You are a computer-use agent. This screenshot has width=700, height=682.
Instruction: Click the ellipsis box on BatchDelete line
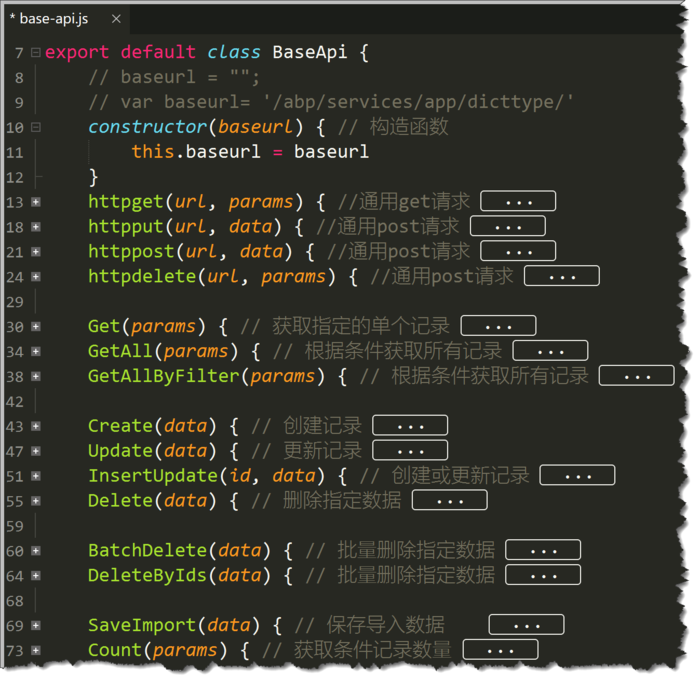pyautogui.click(x=543, y=550)
